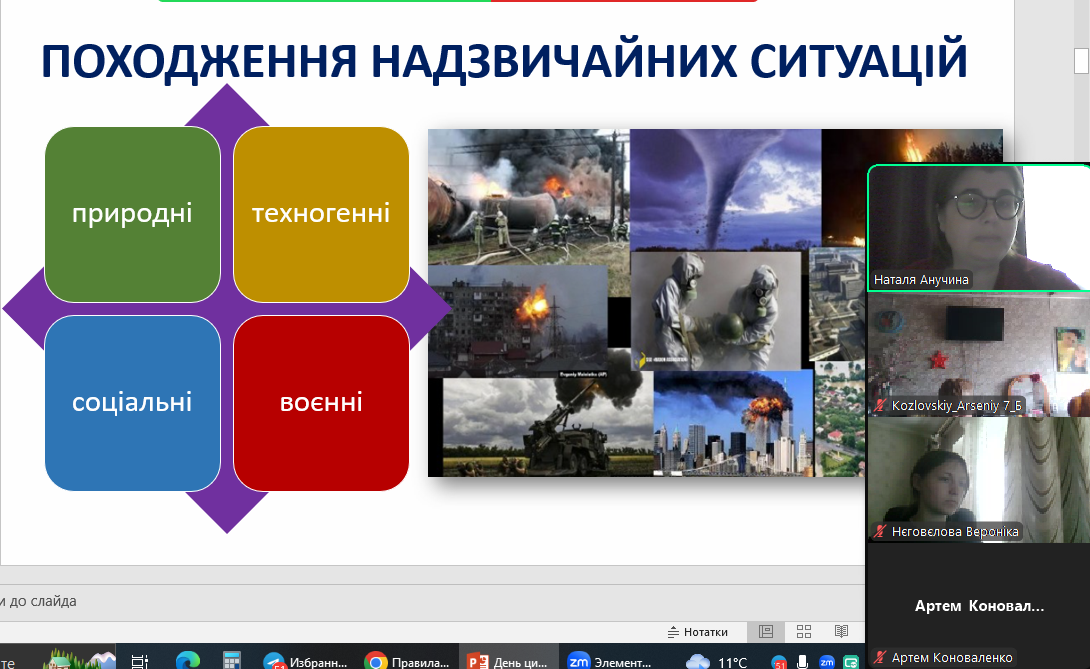The image size is (1090, 669).
Task: Open Chrome Правила... taskbar window
Action: 408,661
